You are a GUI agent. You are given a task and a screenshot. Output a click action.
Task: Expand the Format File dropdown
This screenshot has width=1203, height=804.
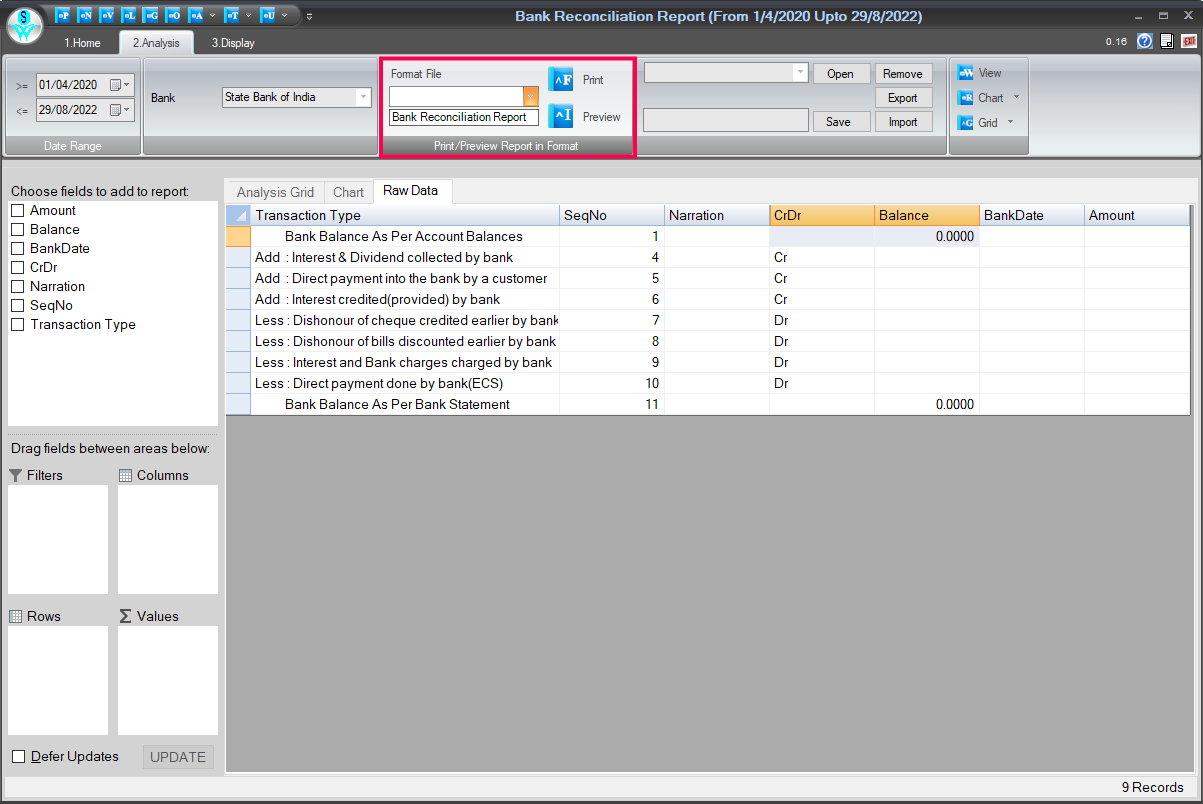(531, 96)
